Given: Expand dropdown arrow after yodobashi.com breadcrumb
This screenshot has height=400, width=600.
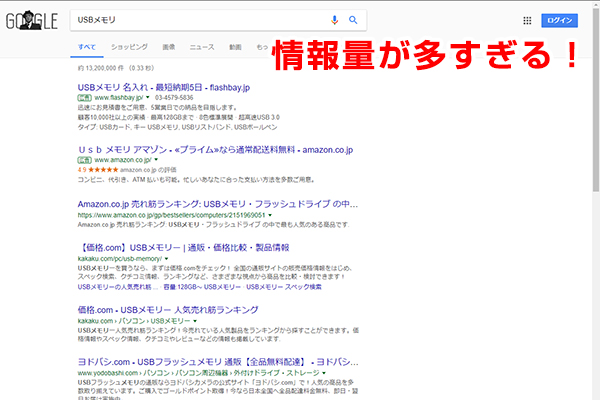Looking at the screenshot, I should tap(324, 373).
